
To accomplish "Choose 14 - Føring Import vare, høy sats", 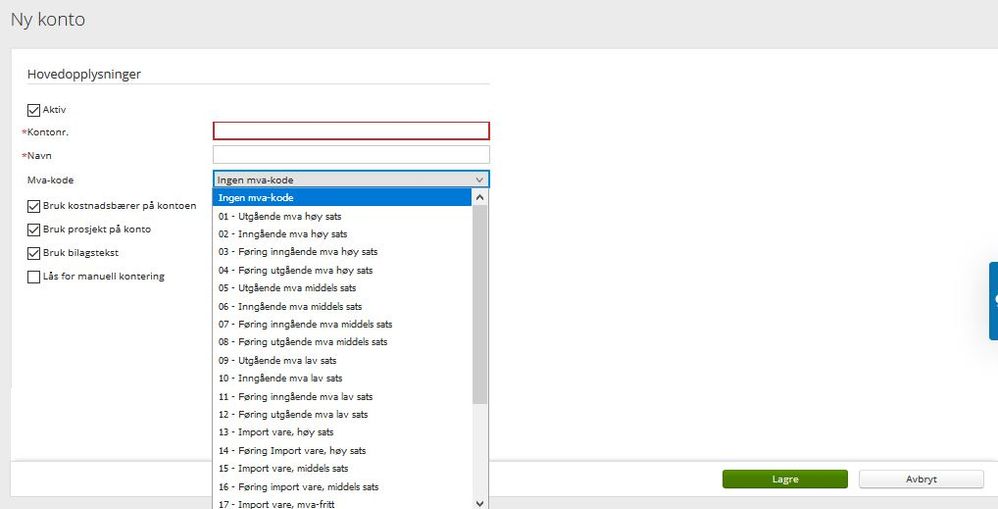I will tap(342, 451).
